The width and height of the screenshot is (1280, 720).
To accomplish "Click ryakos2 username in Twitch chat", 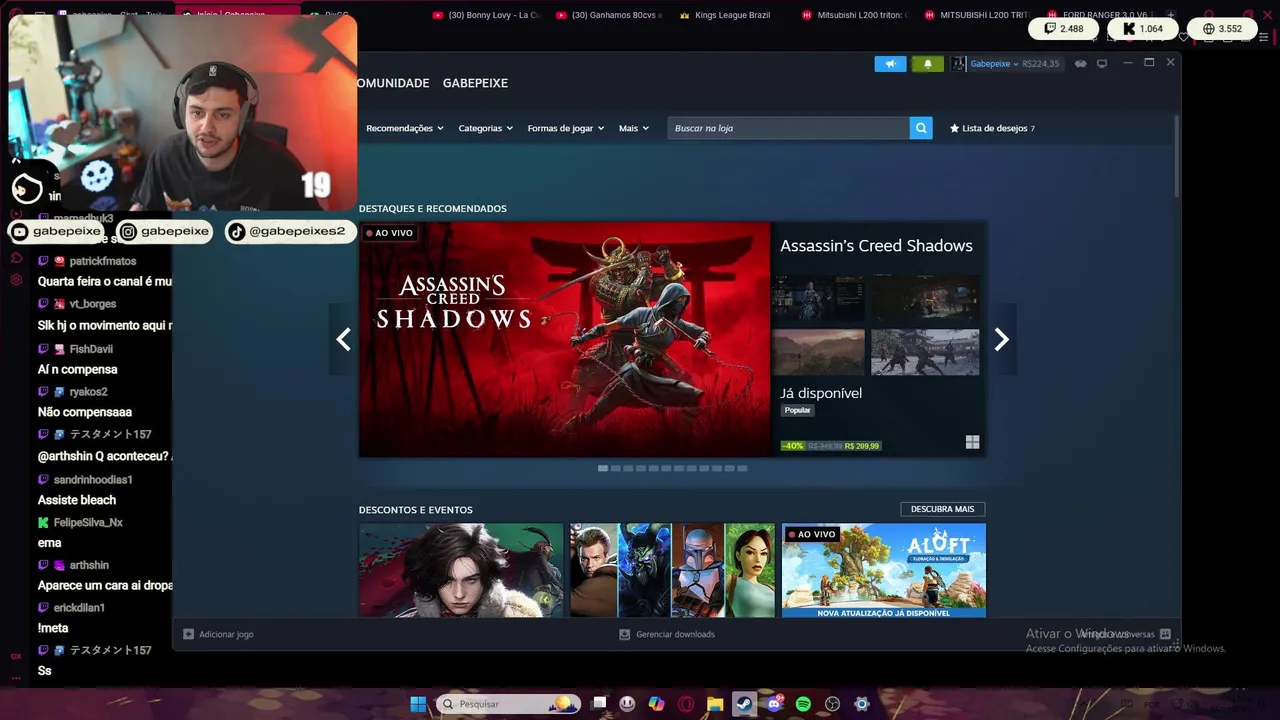I will tap(88, 392).
